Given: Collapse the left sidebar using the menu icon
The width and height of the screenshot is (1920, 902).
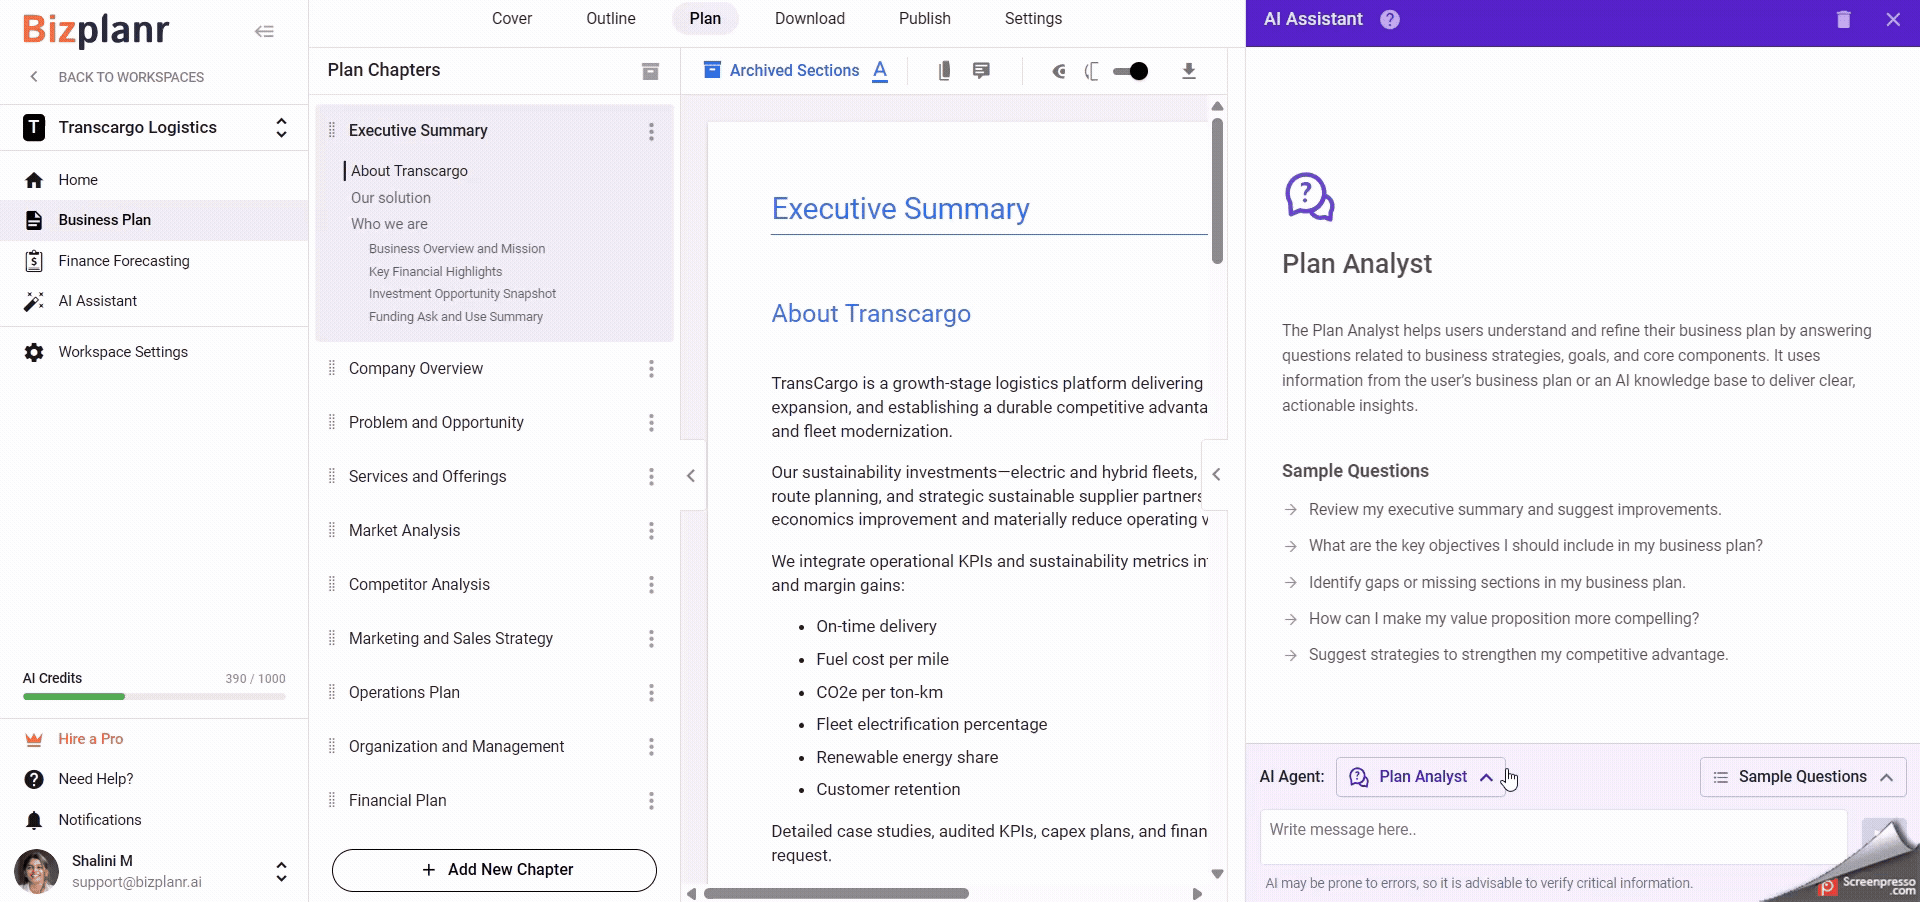Looking at the screenshot, I should (x=264, y=31).
